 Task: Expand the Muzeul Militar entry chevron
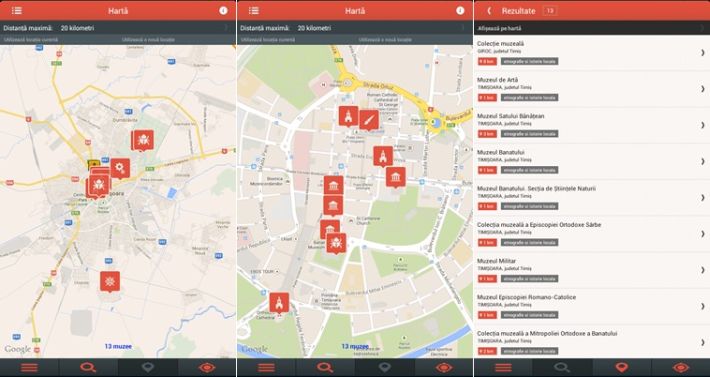703,270
